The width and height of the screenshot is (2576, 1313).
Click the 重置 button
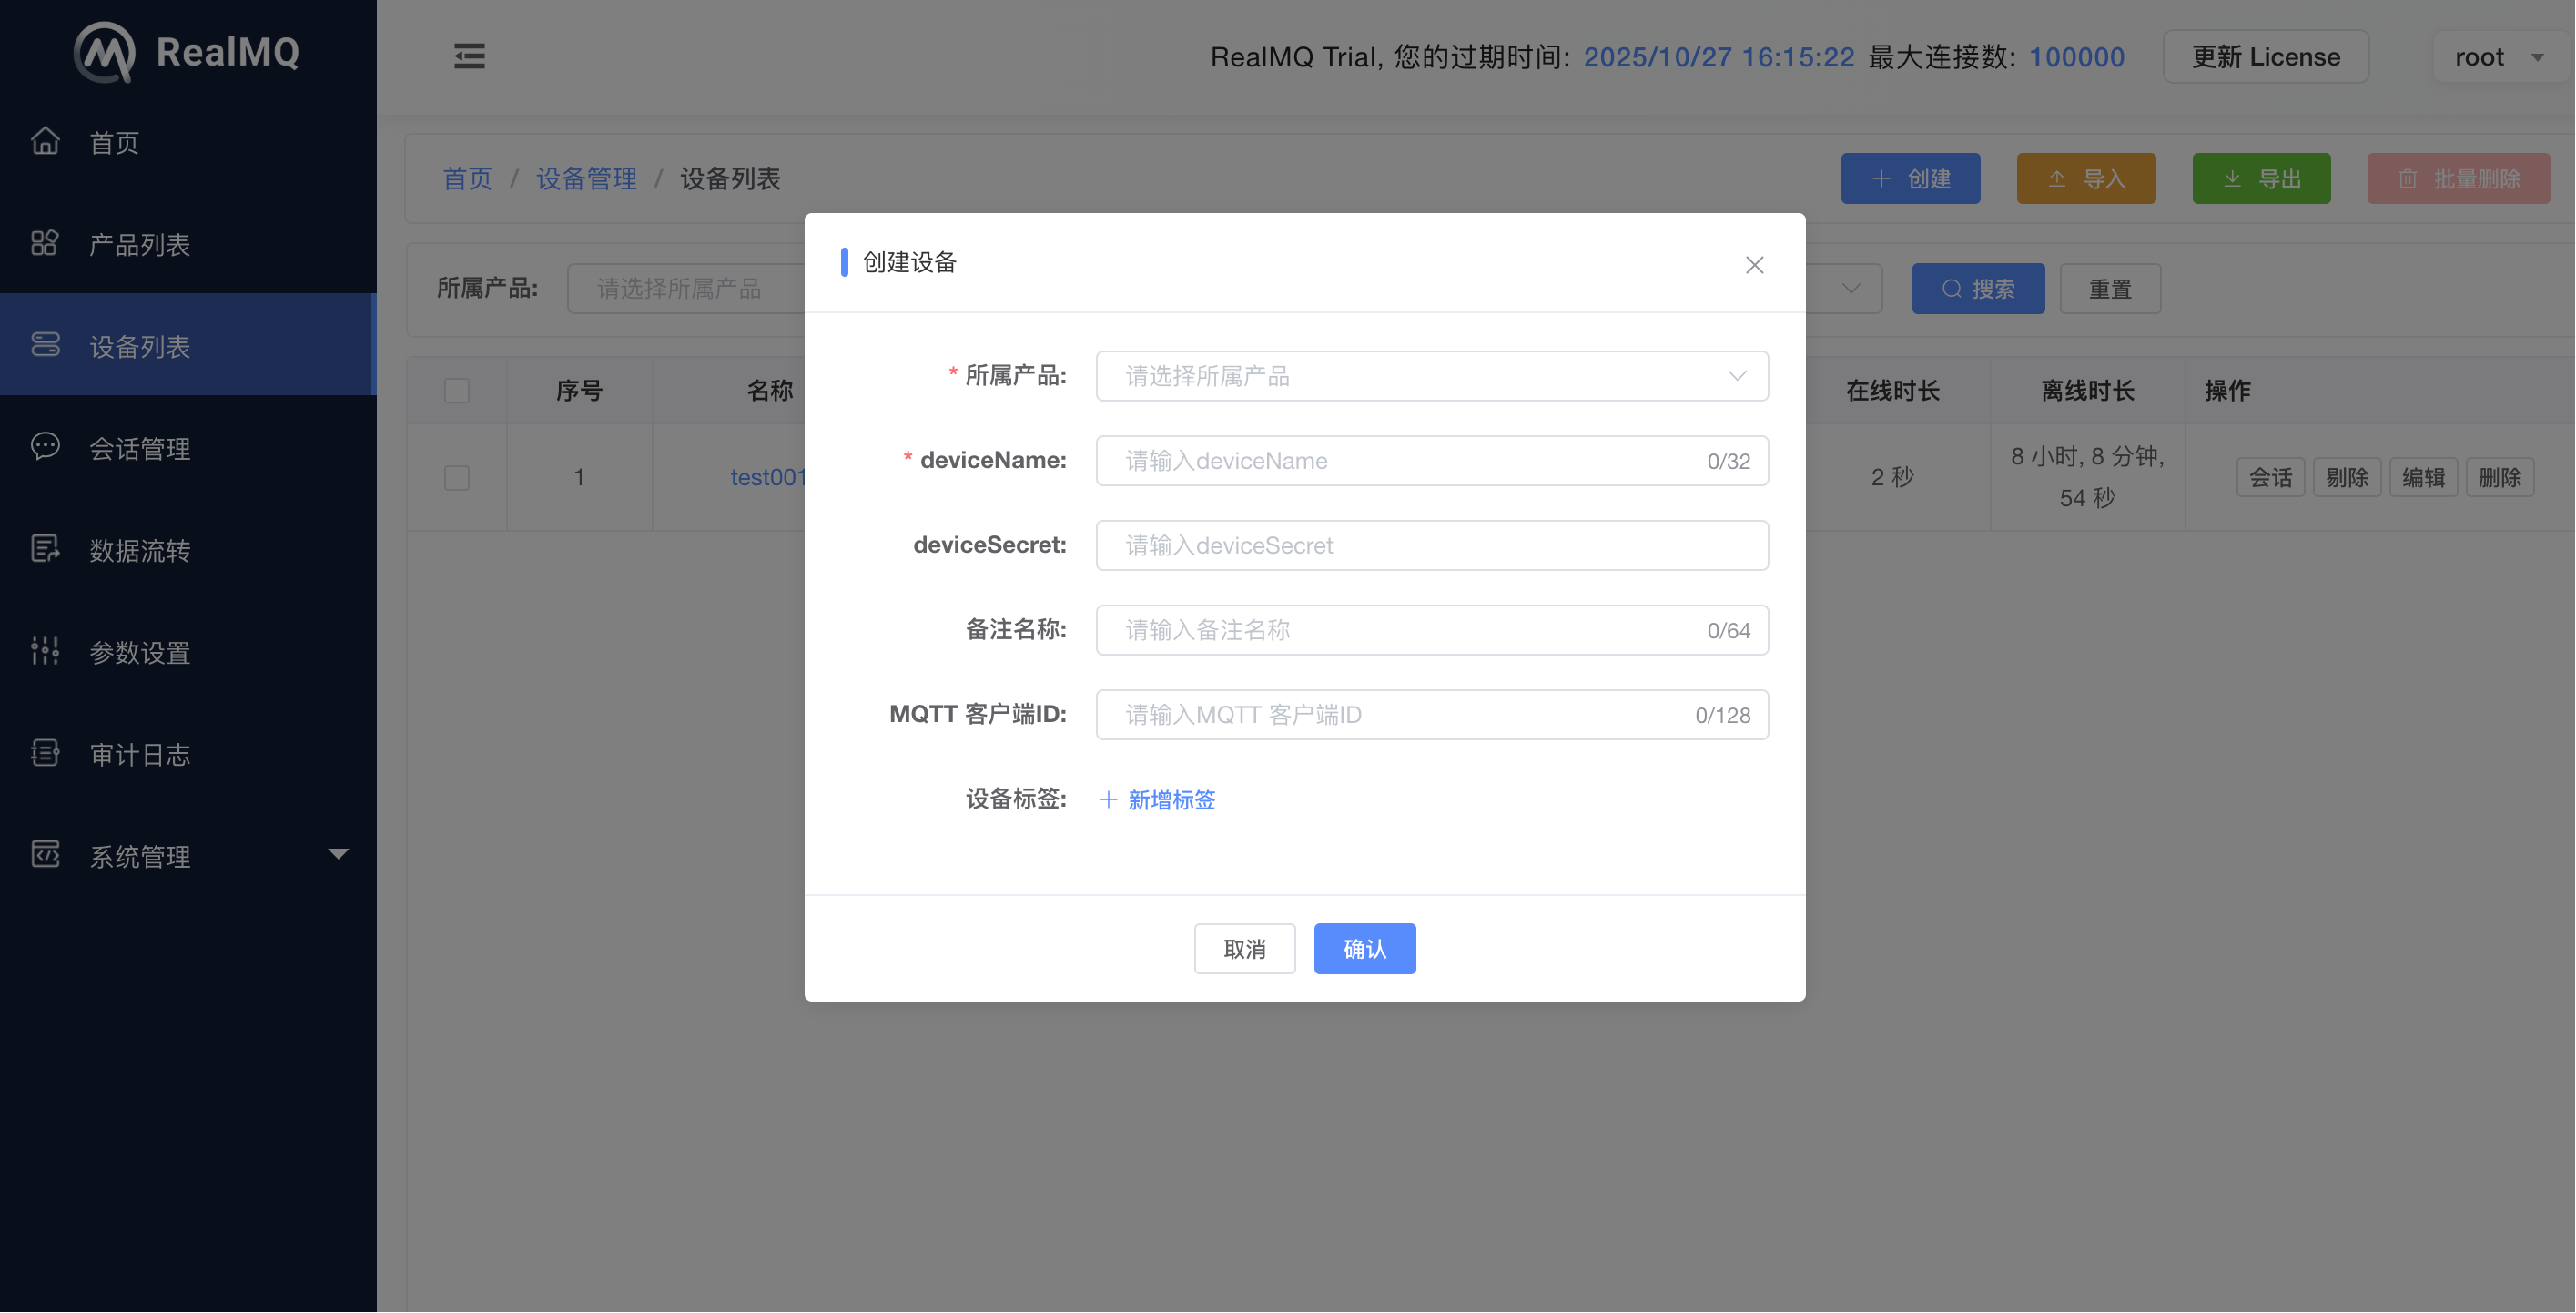tap(2110, 289)
